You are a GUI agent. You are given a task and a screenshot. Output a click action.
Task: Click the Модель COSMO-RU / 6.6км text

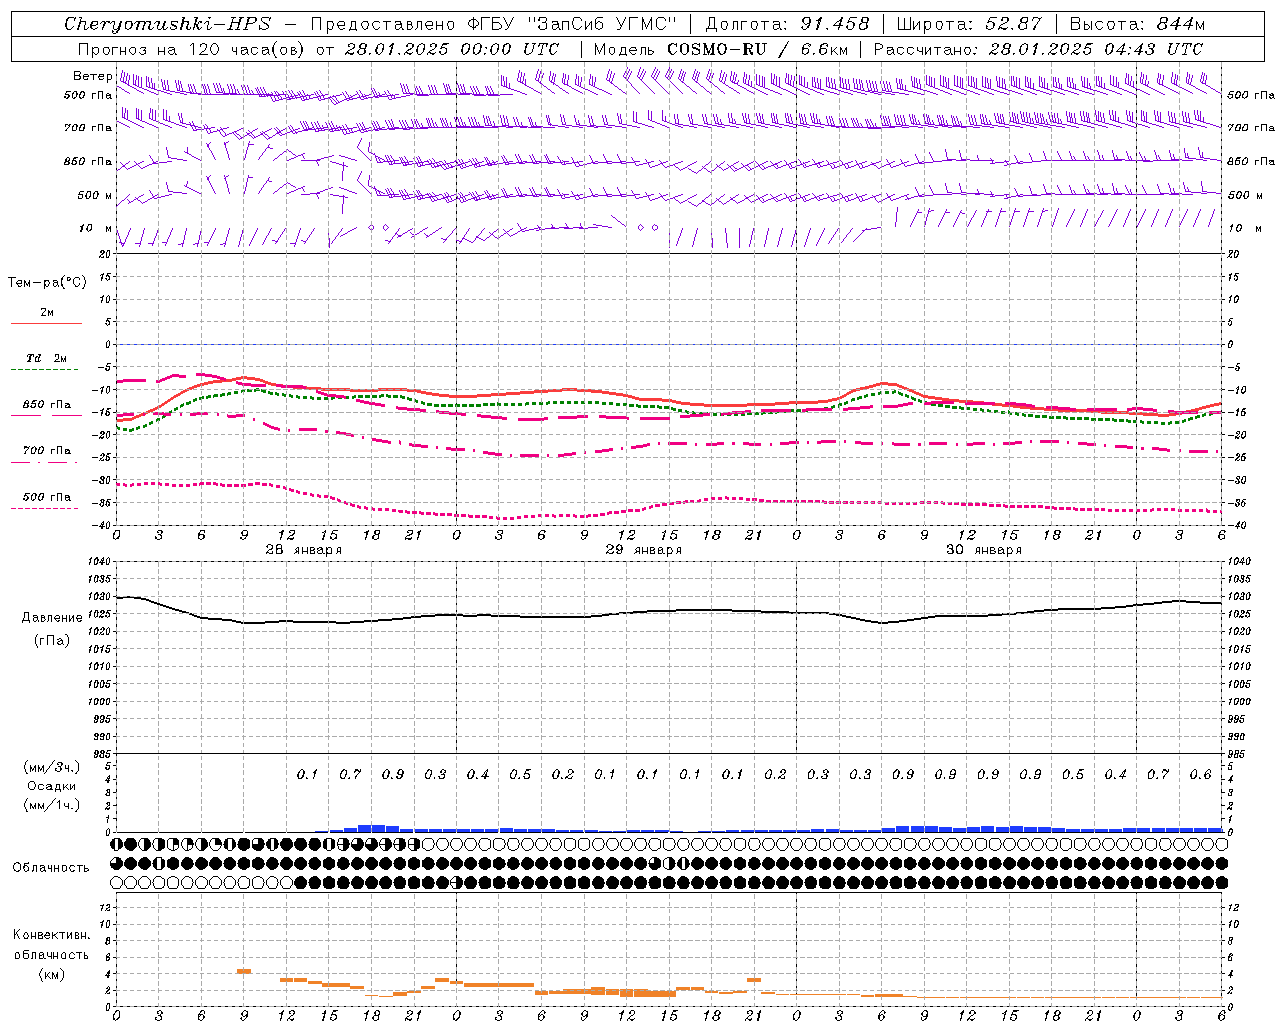point(721,49)
